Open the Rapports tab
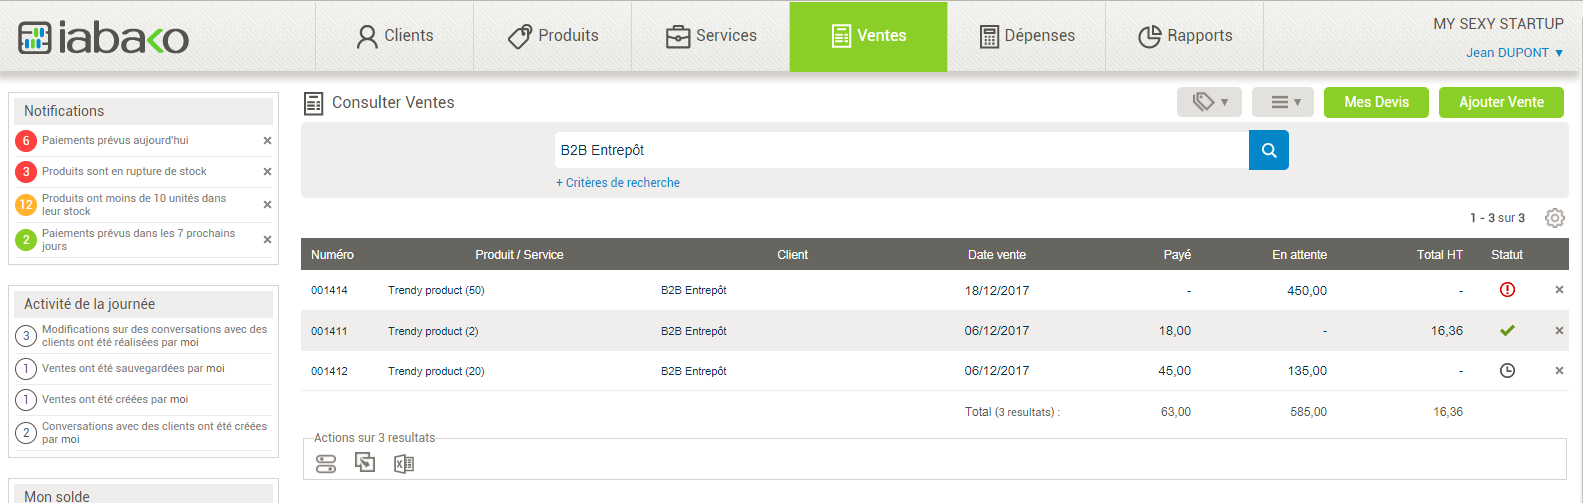 [x=1185, y=36]
